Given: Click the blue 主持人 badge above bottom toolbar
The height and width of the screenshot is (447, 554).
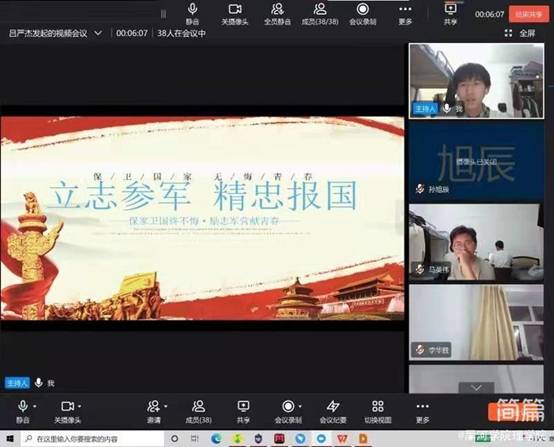Looking at the screenshot, I should (17, 383).
